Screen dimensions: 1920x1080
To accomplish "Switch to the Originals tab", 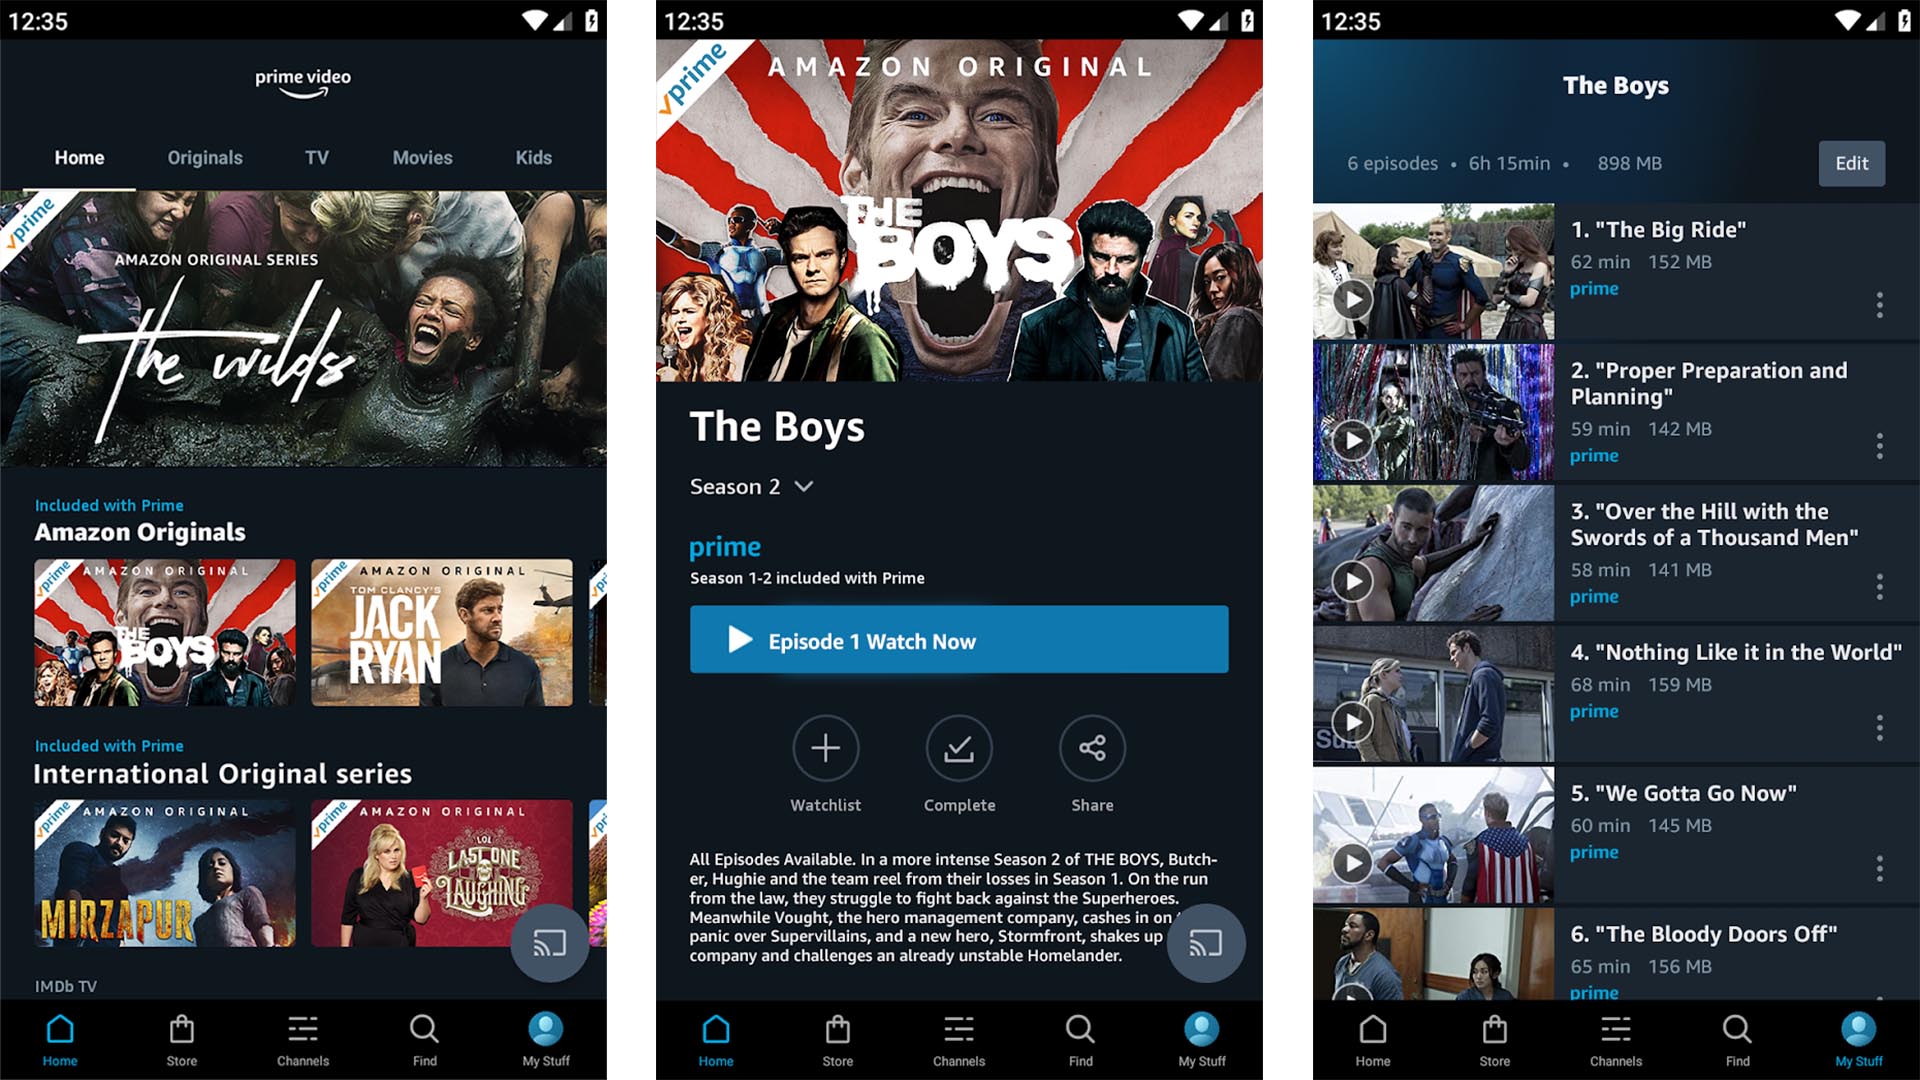I will pos(203,158).
